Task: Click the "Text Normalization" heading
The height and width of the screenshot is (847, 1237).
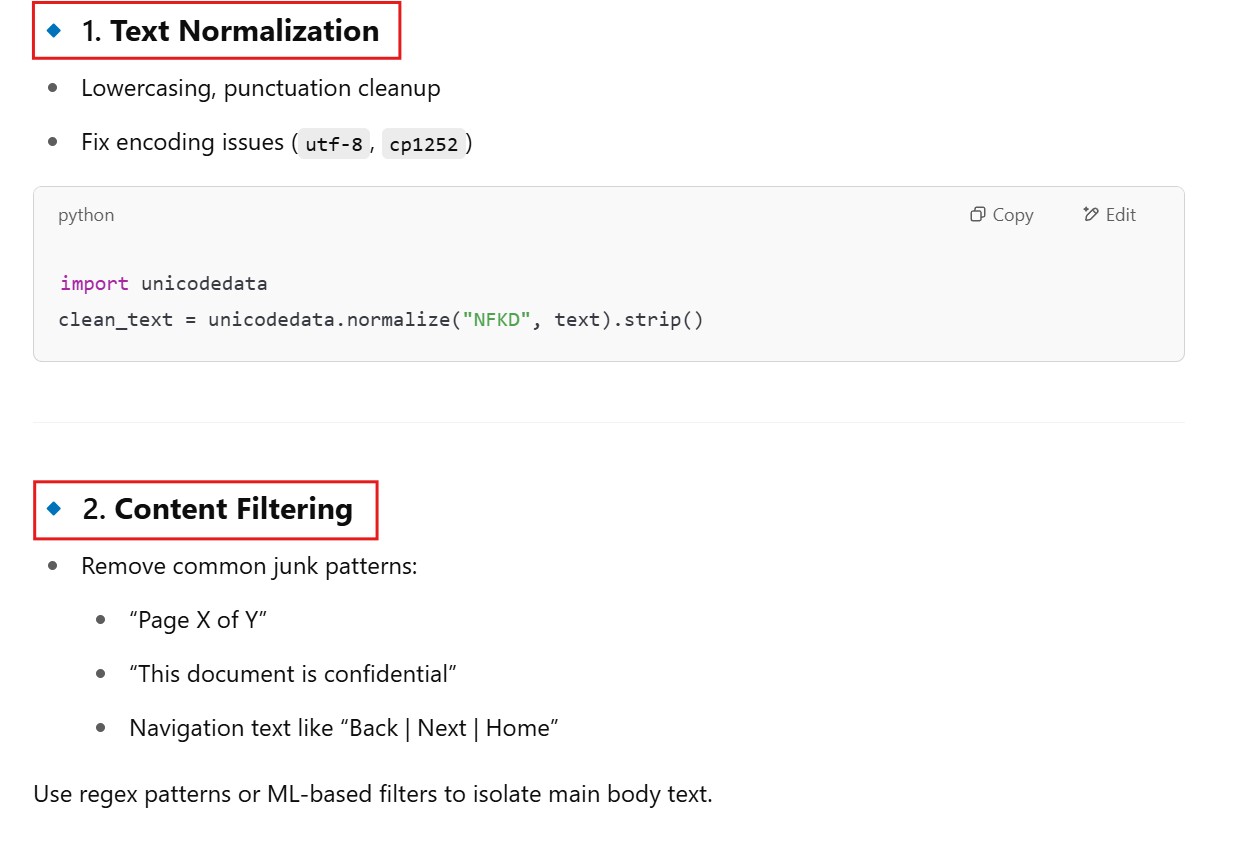Action: click(x=244, y=31)
